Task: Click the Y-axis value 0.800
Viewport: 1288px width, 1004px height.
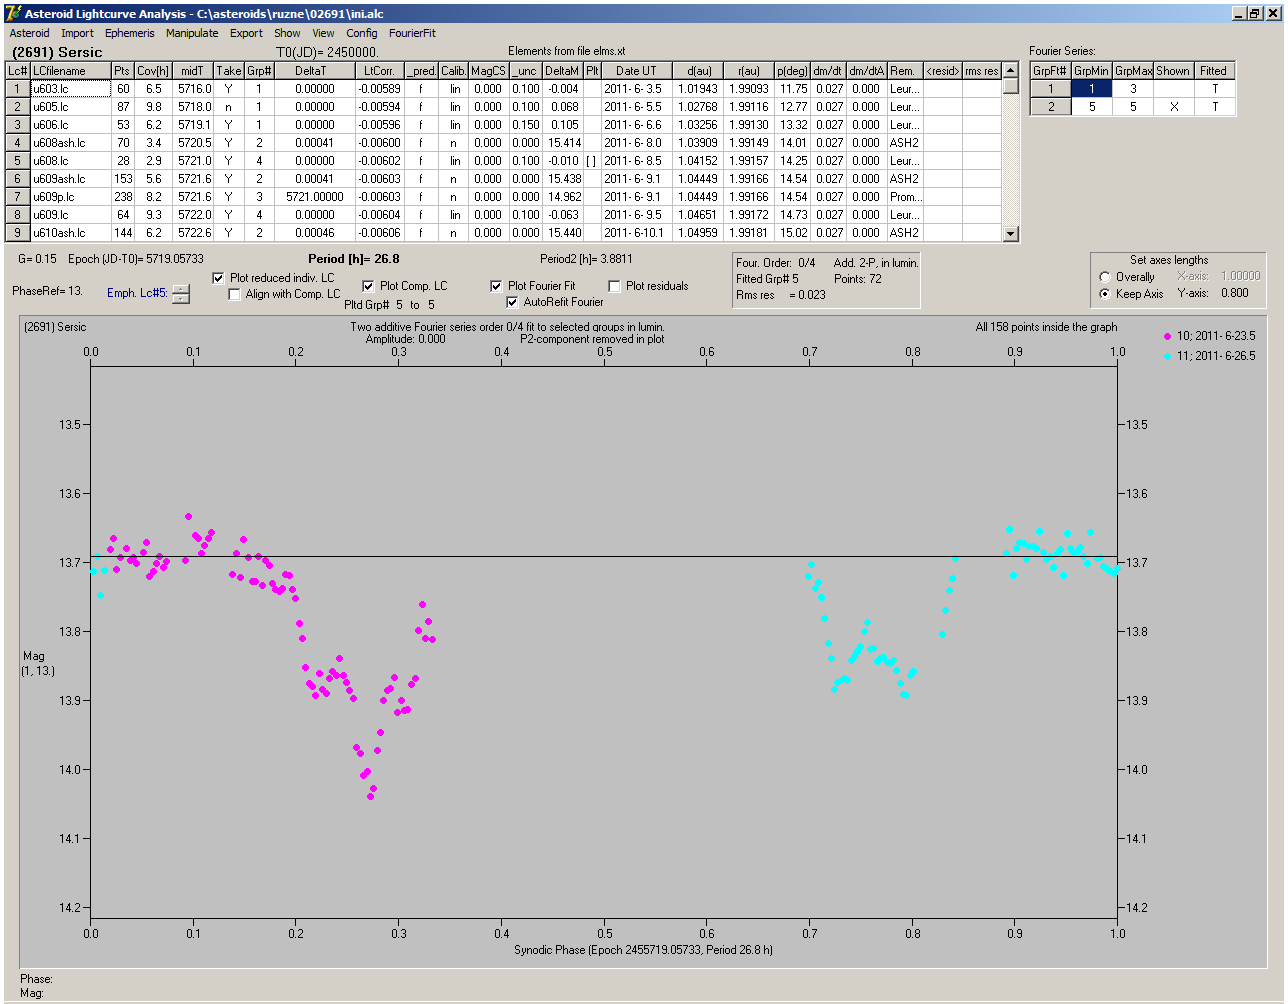Action: [1234, 294]
